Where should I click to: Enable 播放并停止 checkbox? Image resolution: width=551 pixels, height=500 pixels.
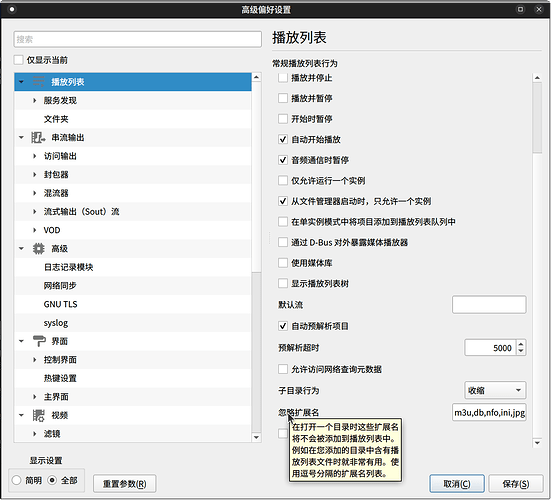[x=283, y=78]
